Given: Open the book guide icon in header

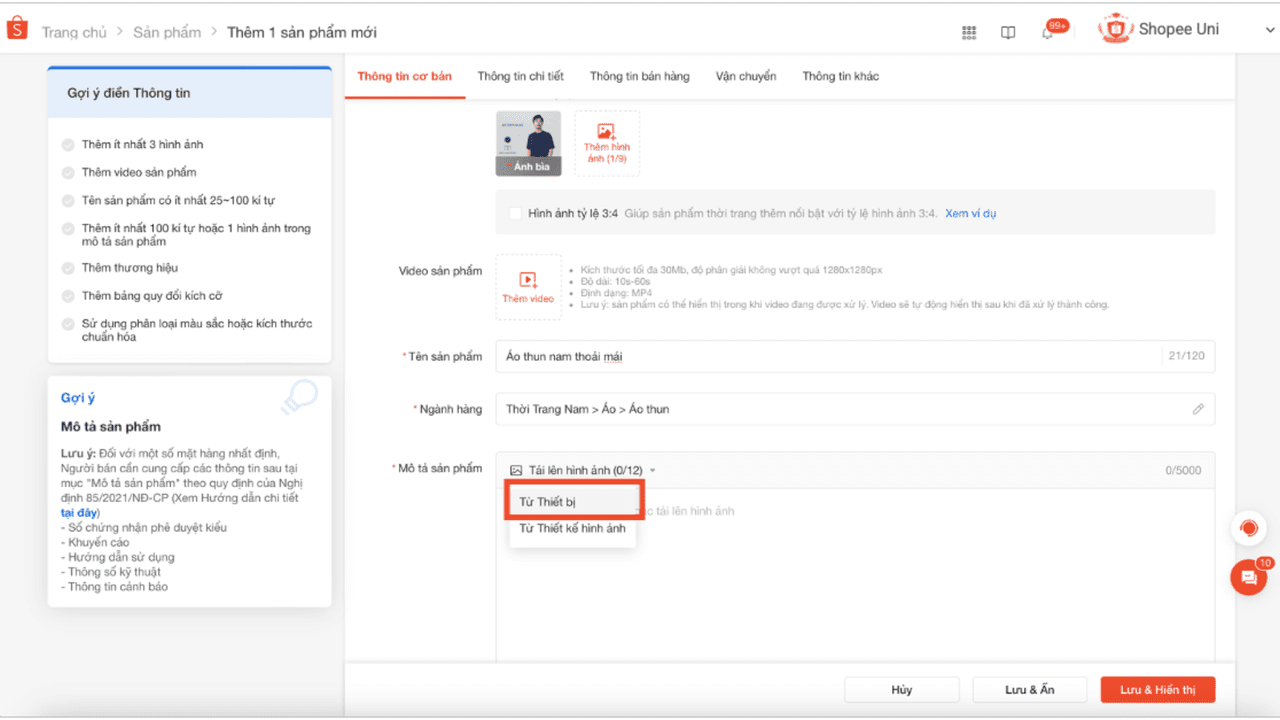Looking at the screenshot, I should pos(1008,32).
